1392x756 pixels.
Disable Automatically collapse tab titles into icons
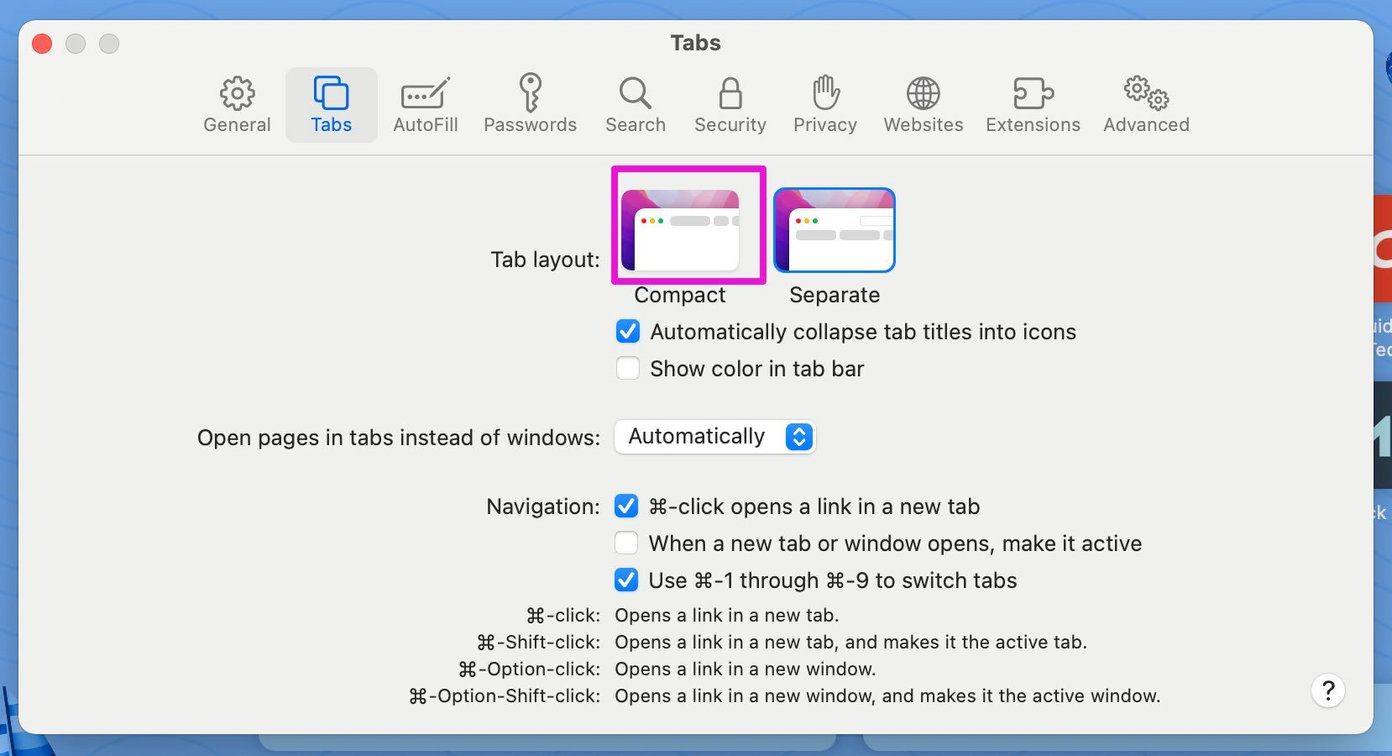(x=628, y=331)
